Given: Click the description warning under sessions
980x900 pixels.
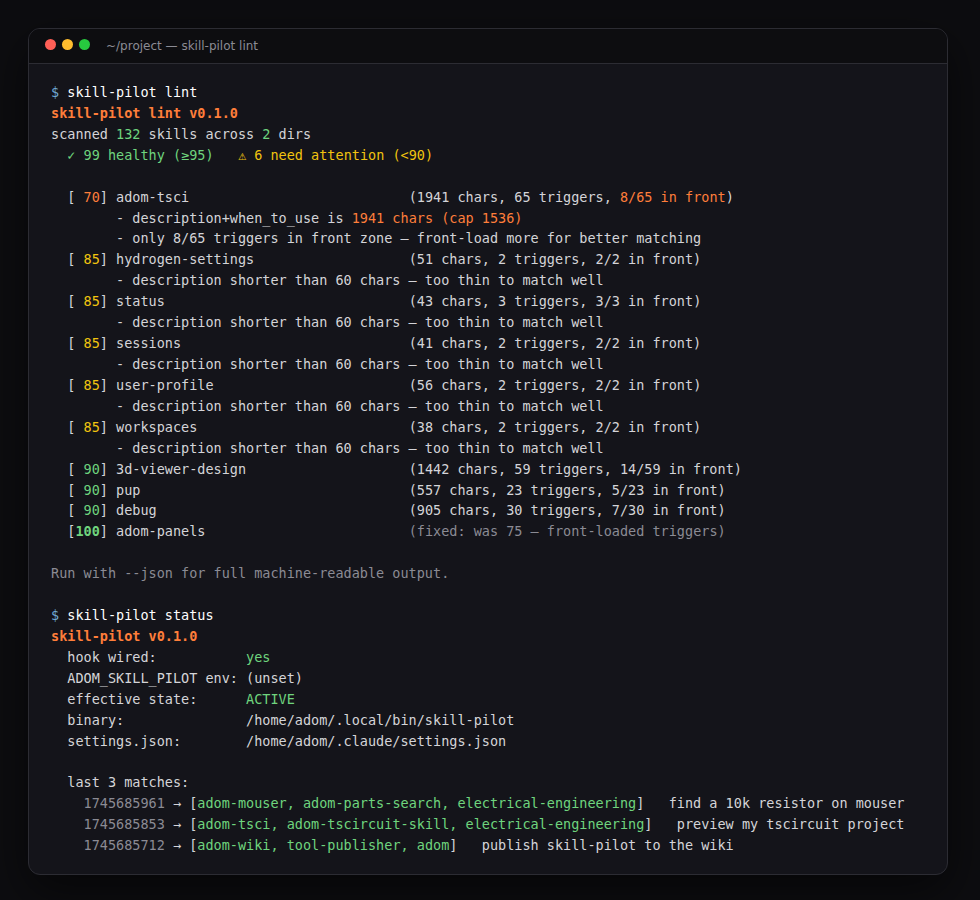Looking at the screenshot, I should tap(360, 364).
